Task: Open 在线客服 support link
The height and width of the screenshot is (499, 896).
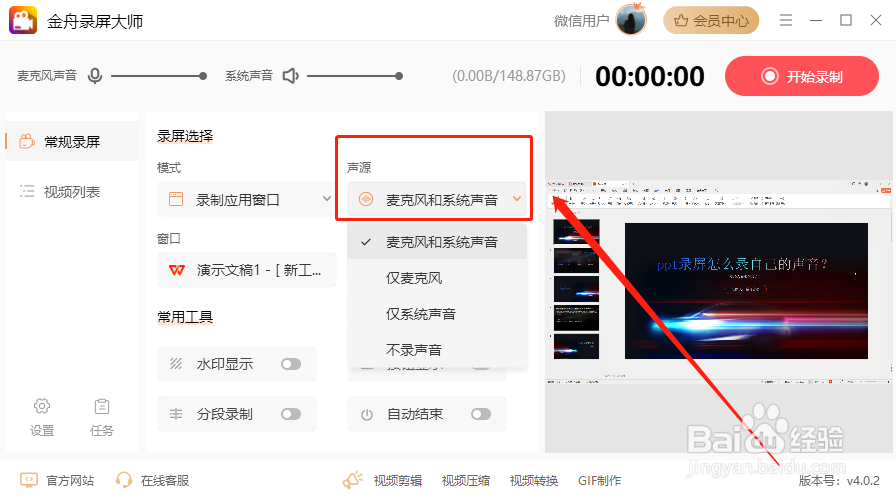Action: click(152, 480)
